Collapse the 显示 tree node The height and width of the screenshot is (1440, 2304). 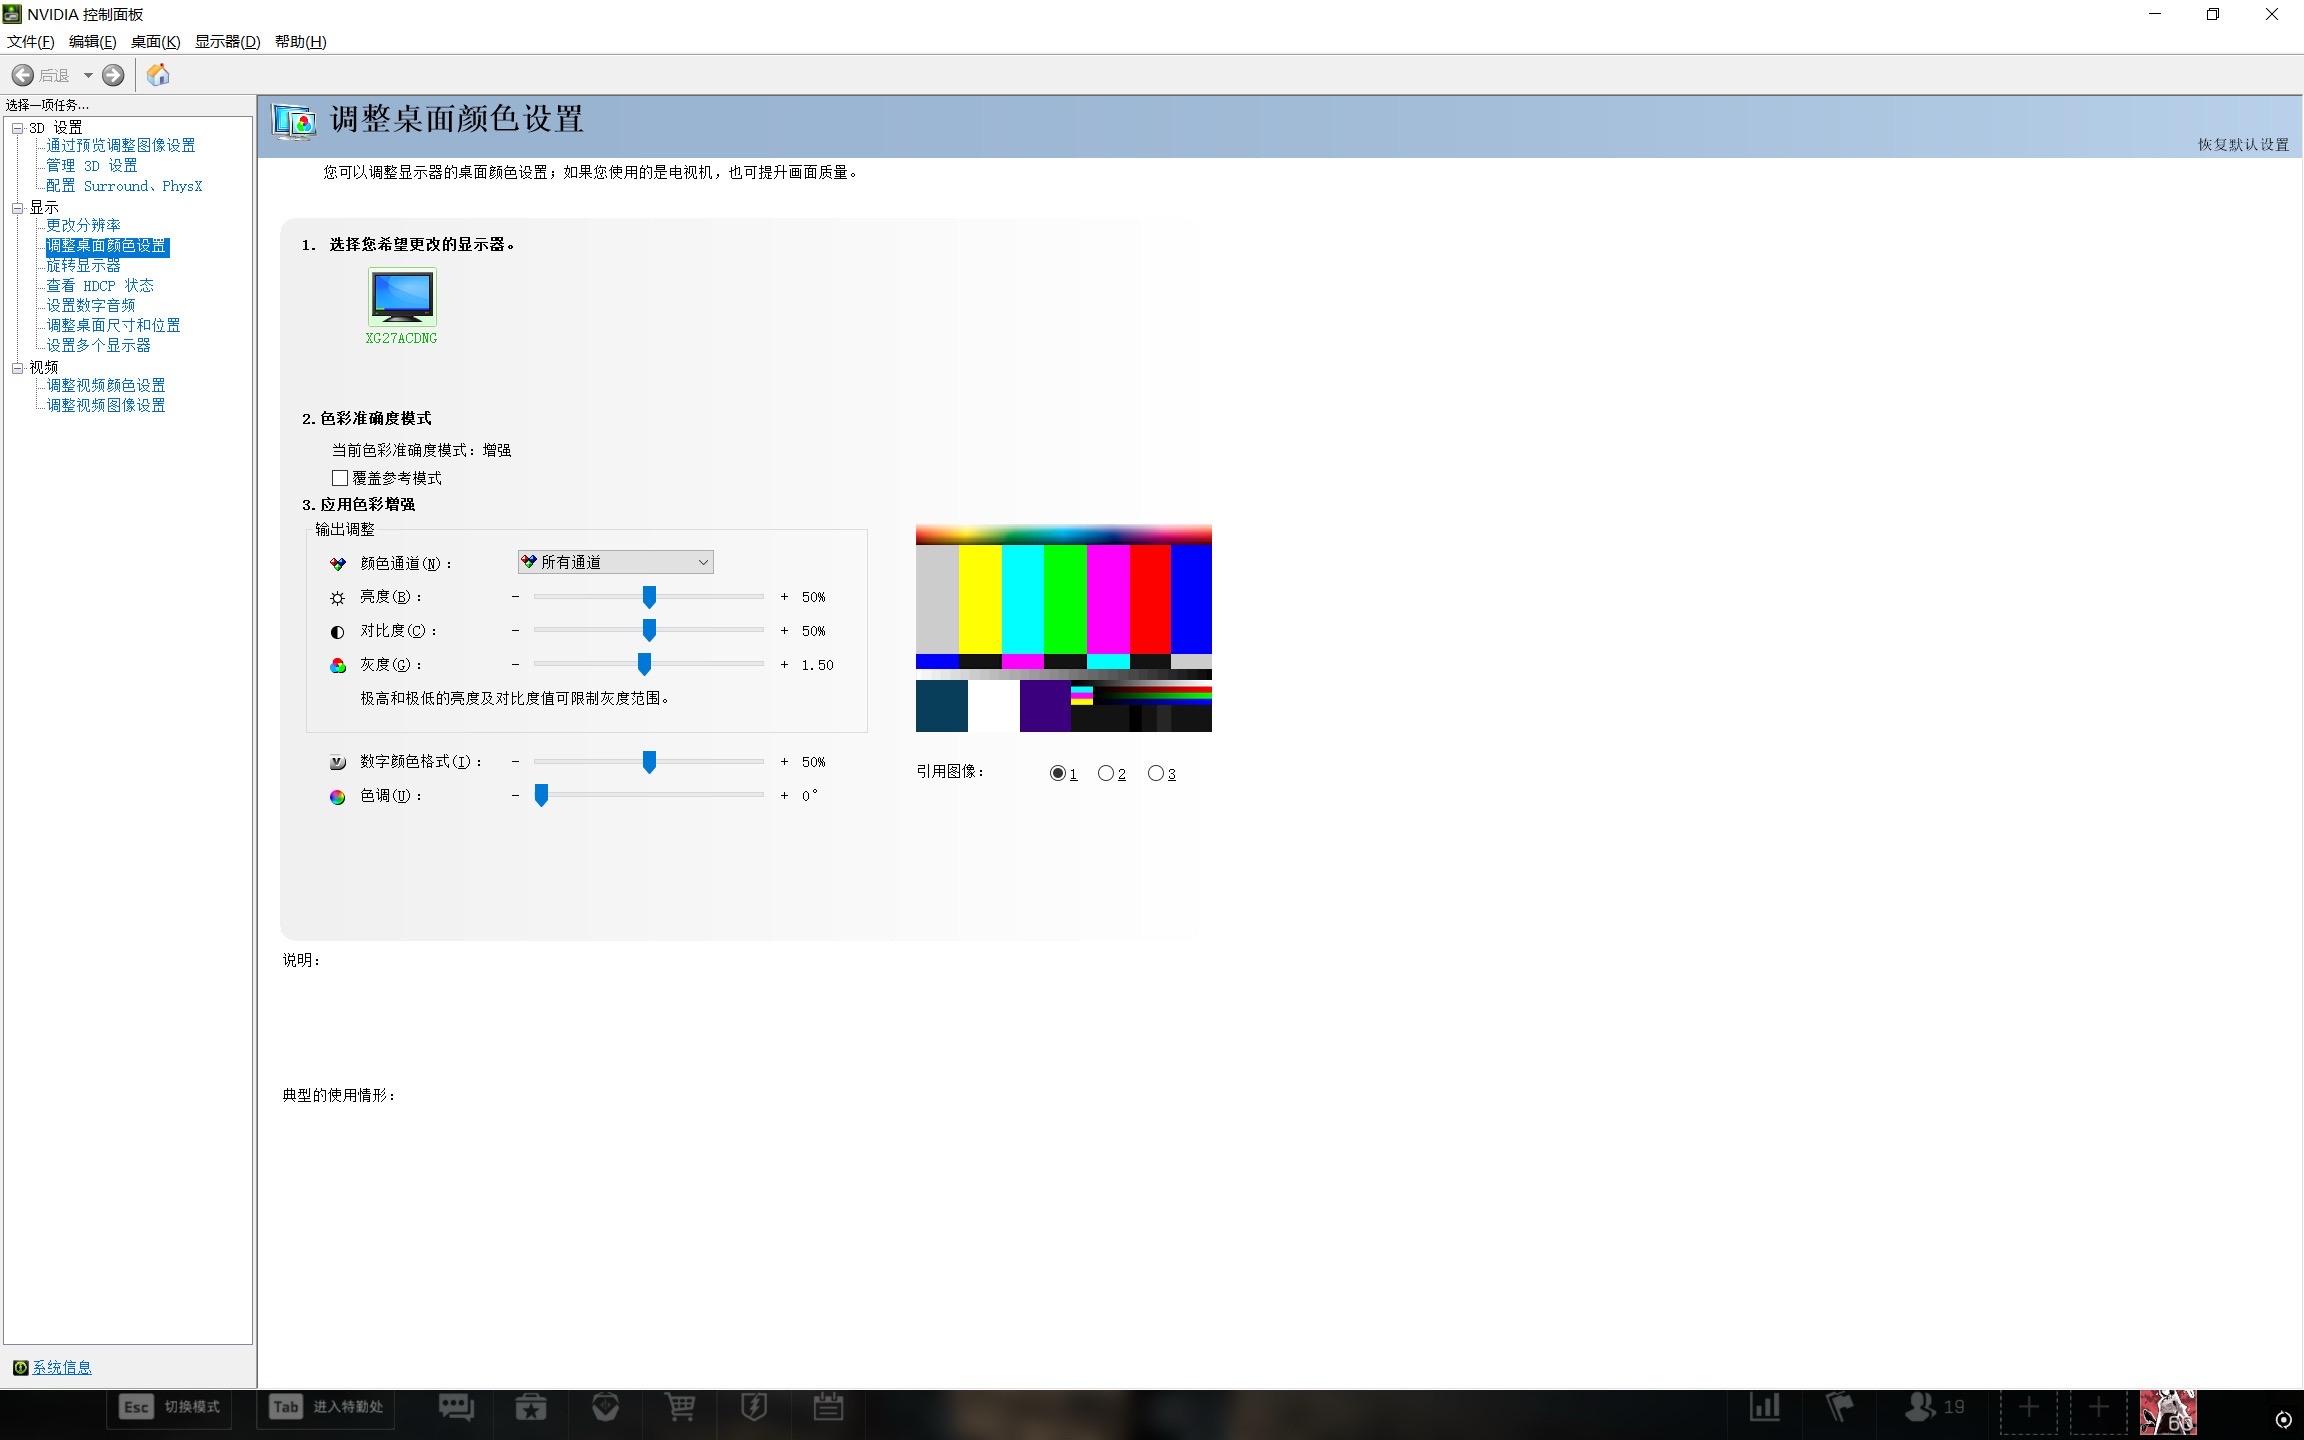point(17,208)
